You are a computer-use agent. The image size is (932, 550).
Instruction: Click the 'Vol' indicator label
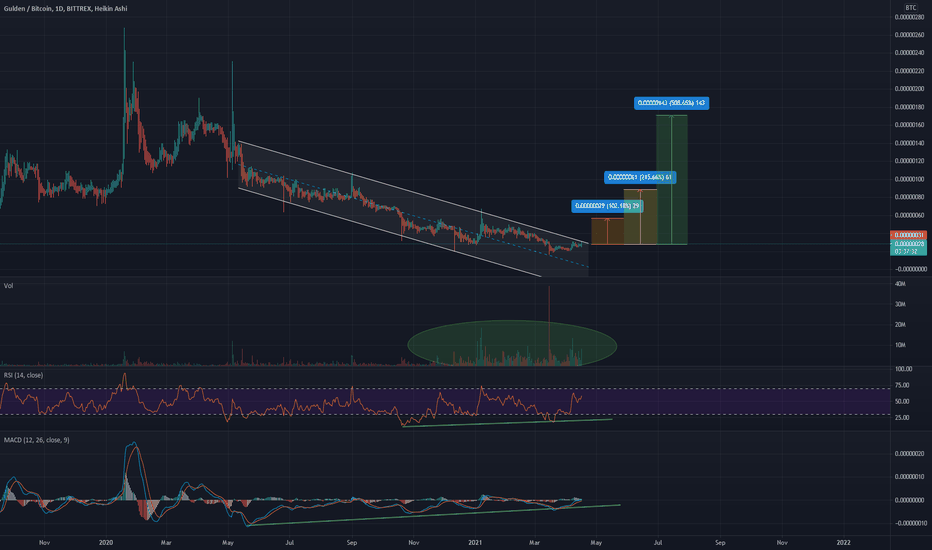tap(8, 286)
